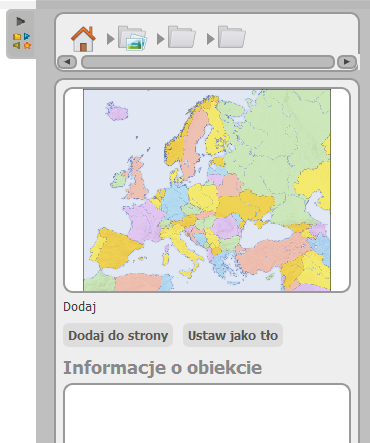
Task: Click breadcrumb arrow after the pictures folder
Action: (161, 39)
